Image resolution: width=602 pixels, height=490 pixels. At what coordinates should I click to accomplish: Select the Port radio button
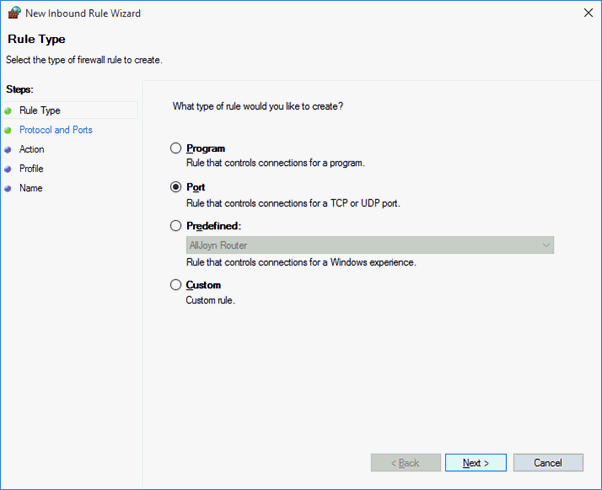pyautogui.click(x=175, y=187)
